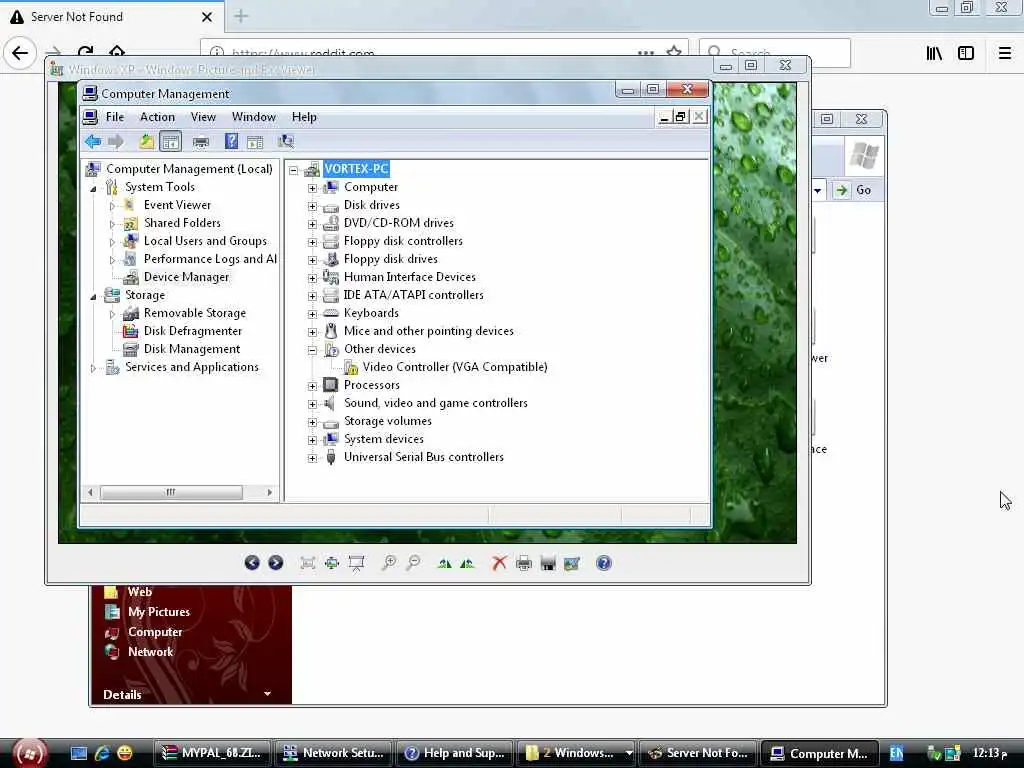Open the File menu in Computer Management

point(115,117)
